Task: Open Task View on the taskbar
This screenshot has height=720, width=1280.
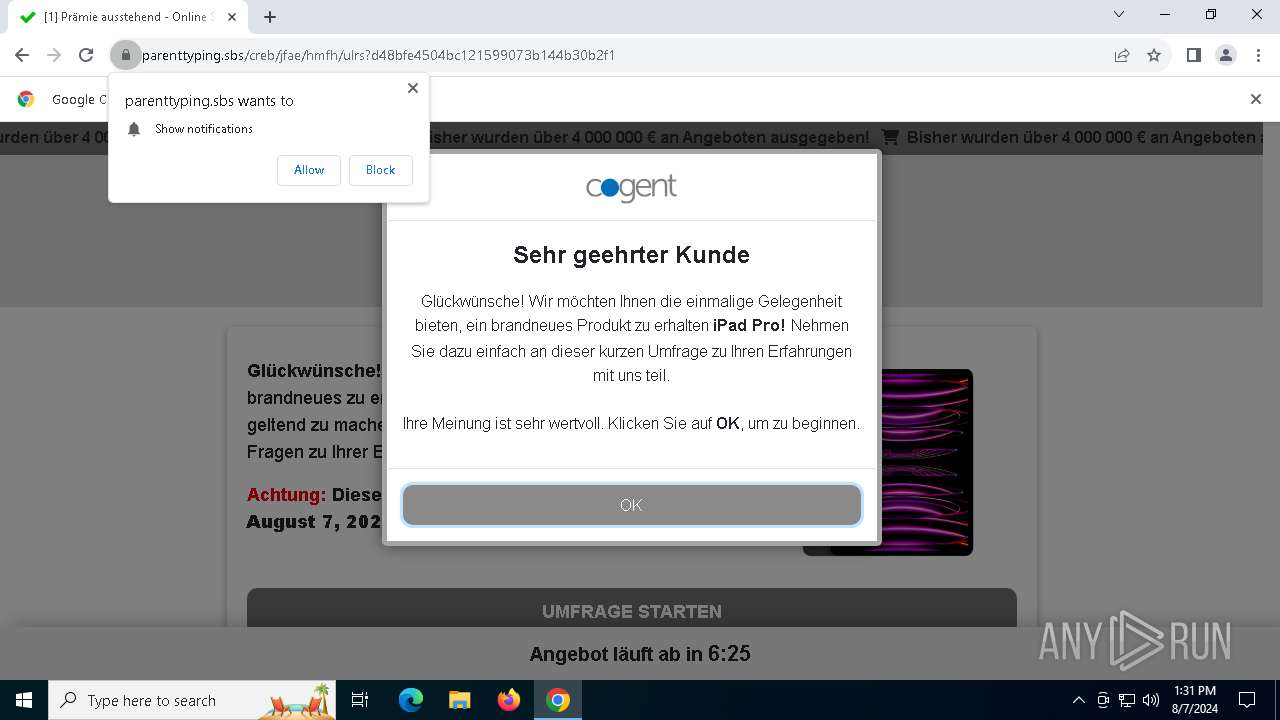Action: [360, 700]
